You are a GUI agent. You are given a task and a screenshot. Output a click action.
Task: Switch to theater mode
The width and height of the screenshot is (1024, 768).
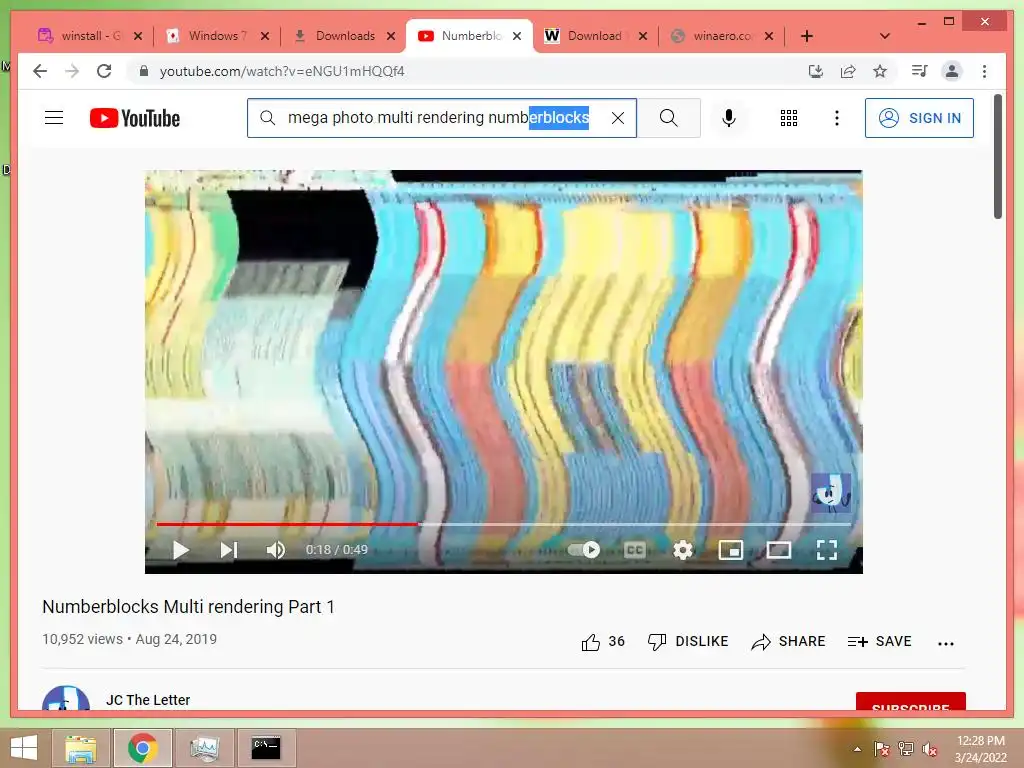[x=779, y=550]
